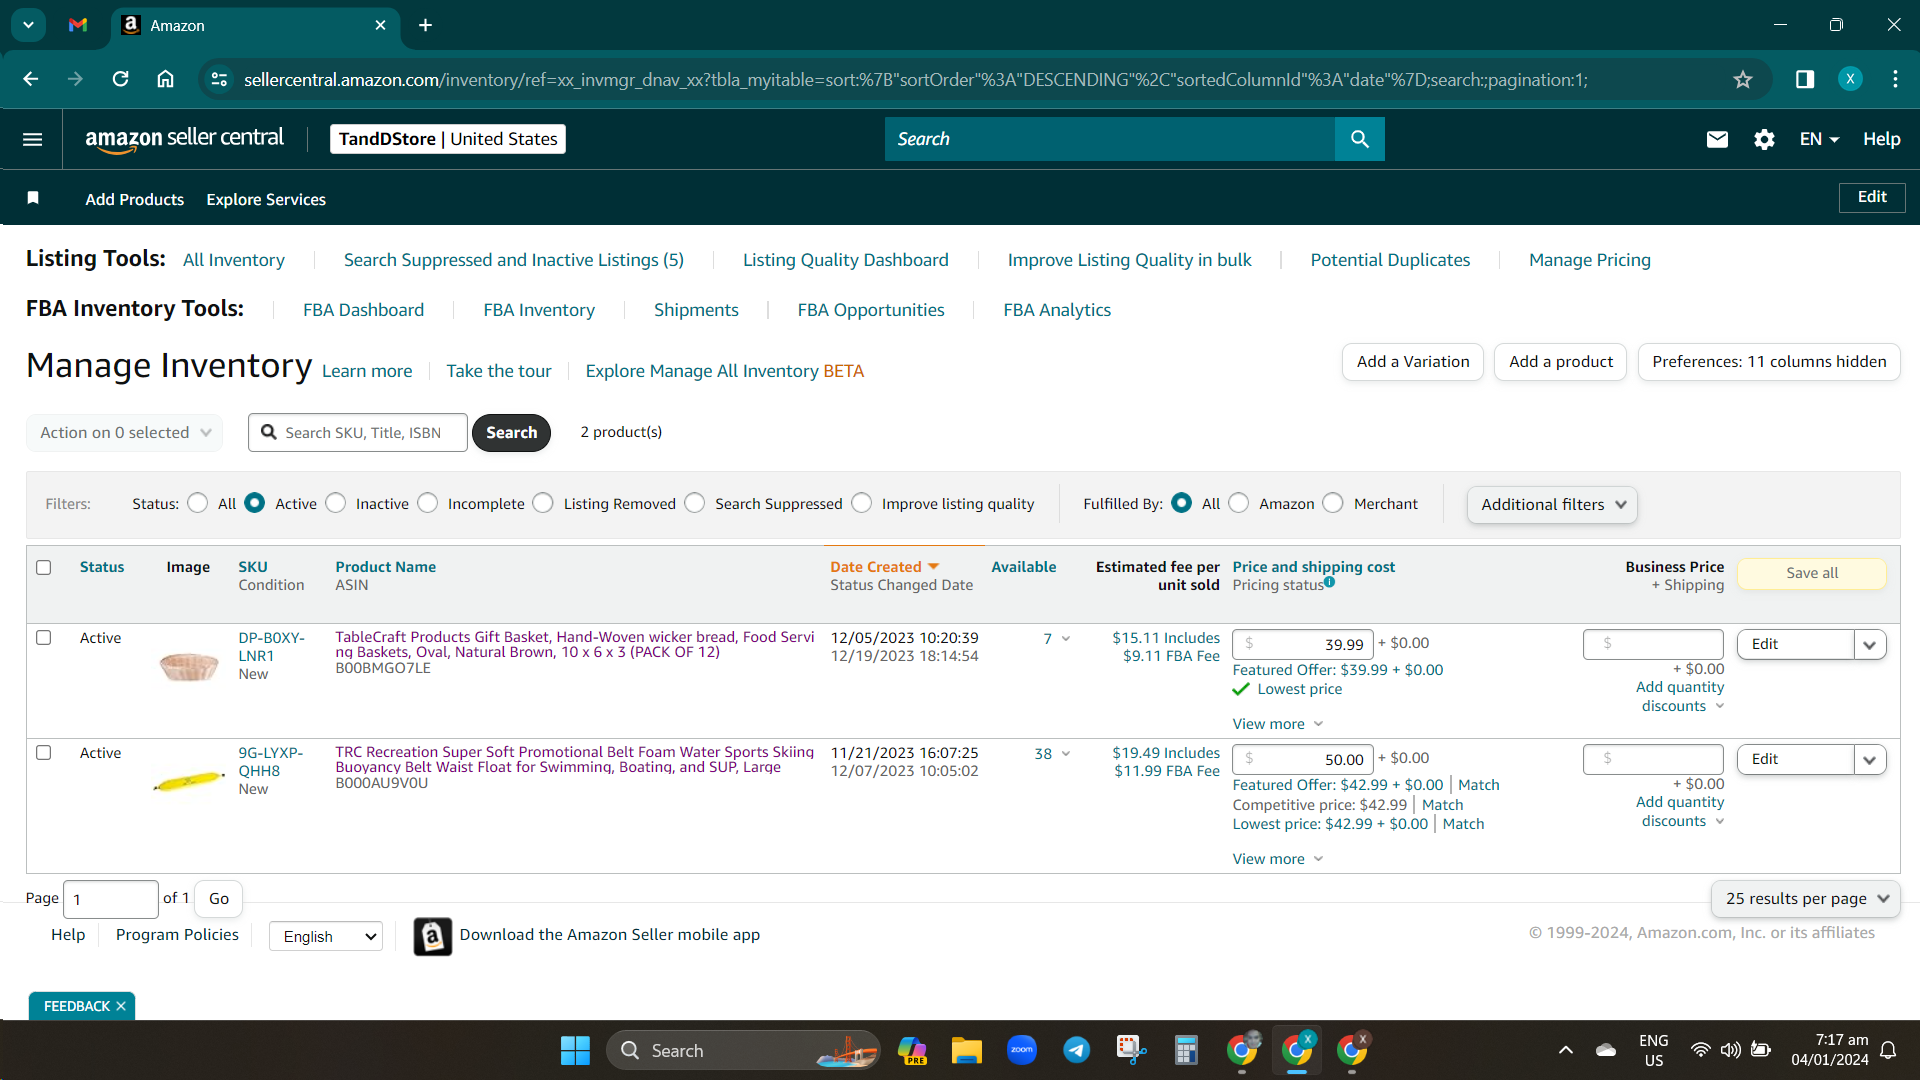Open File Explorer from the taskbar
This screenshot has height=1080, width=1920.
966,1050
